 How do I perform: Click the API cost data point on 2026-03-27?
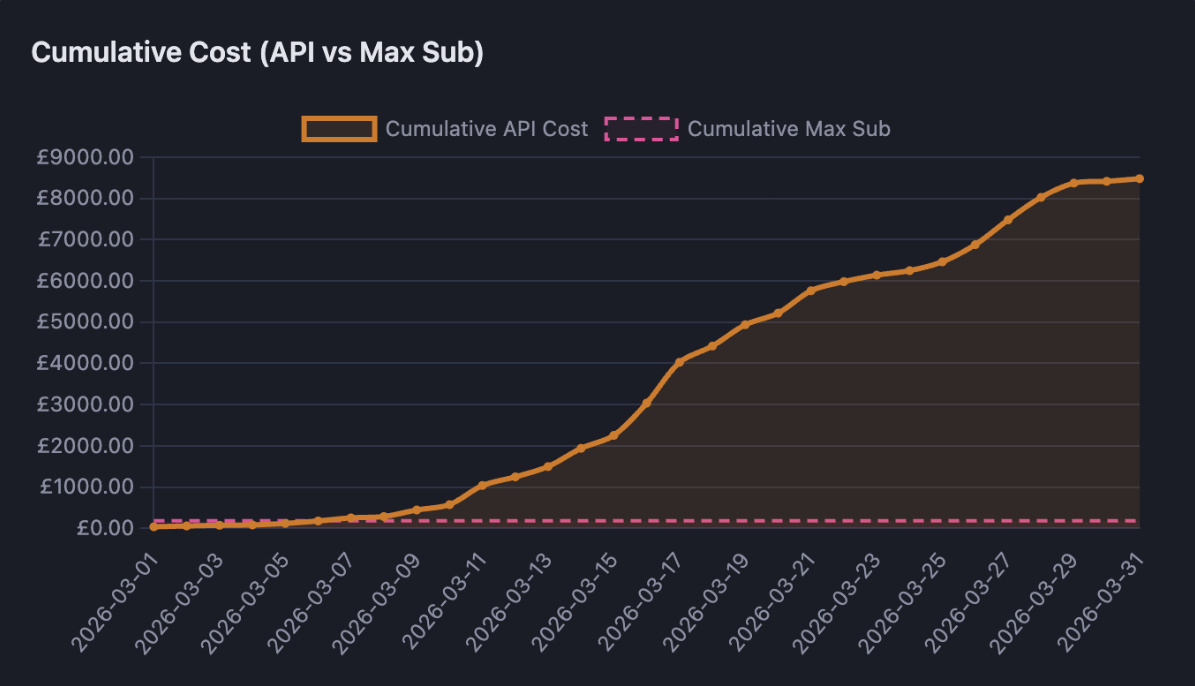(1008, 219)
